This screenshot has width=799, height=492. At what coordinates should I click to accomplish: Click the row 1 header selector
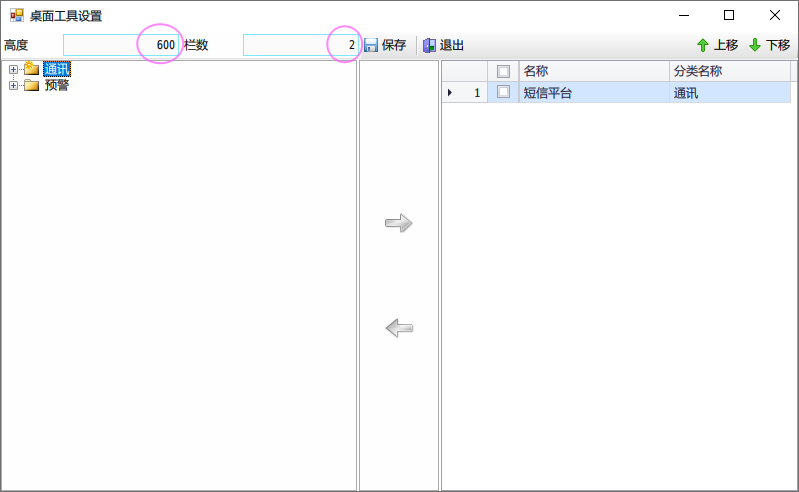(464, 93)
